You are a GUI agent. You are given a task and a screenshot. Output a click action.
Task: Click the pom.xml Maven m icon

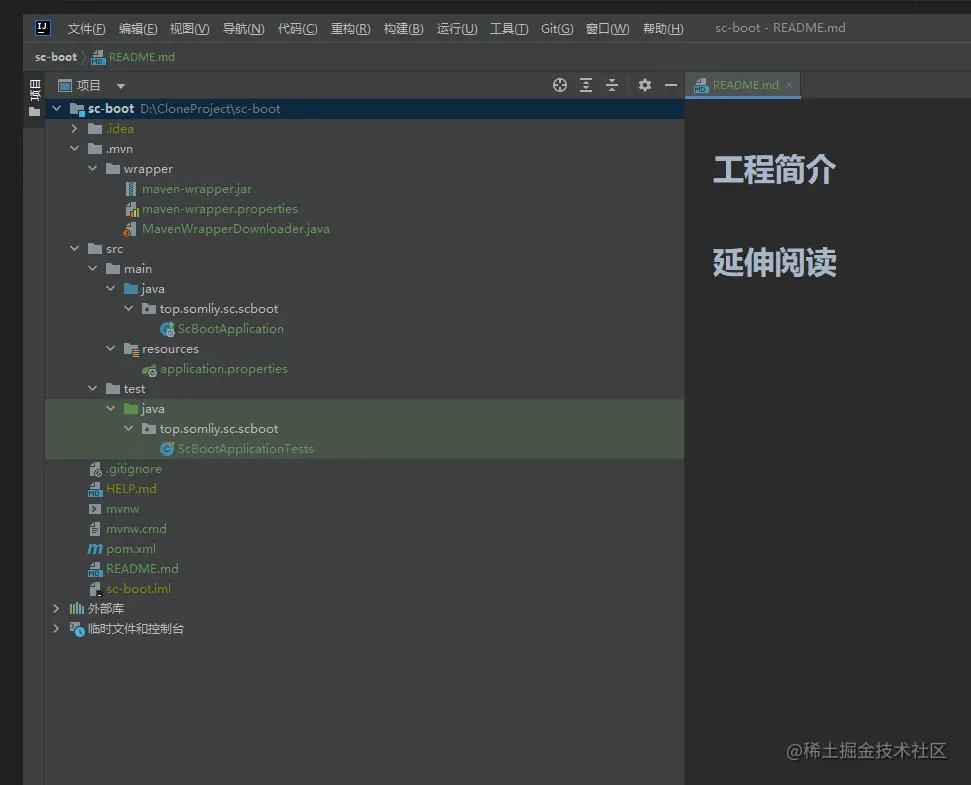click(x=95, y=549)
